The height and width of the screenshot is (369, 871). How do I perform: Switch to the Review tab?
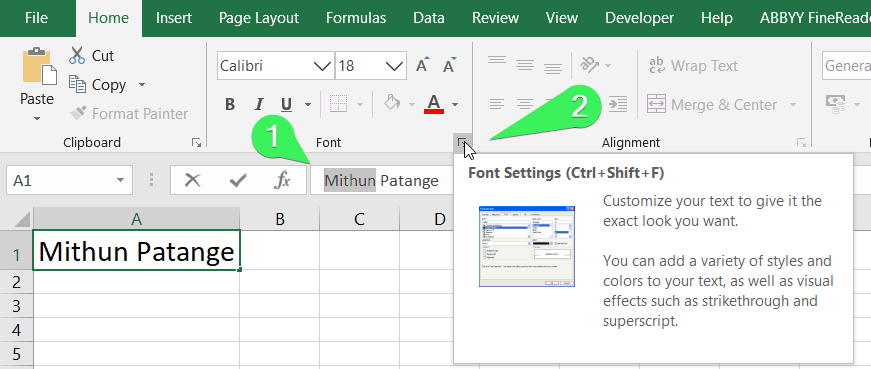pyautogui.click(x=495, y=18)
